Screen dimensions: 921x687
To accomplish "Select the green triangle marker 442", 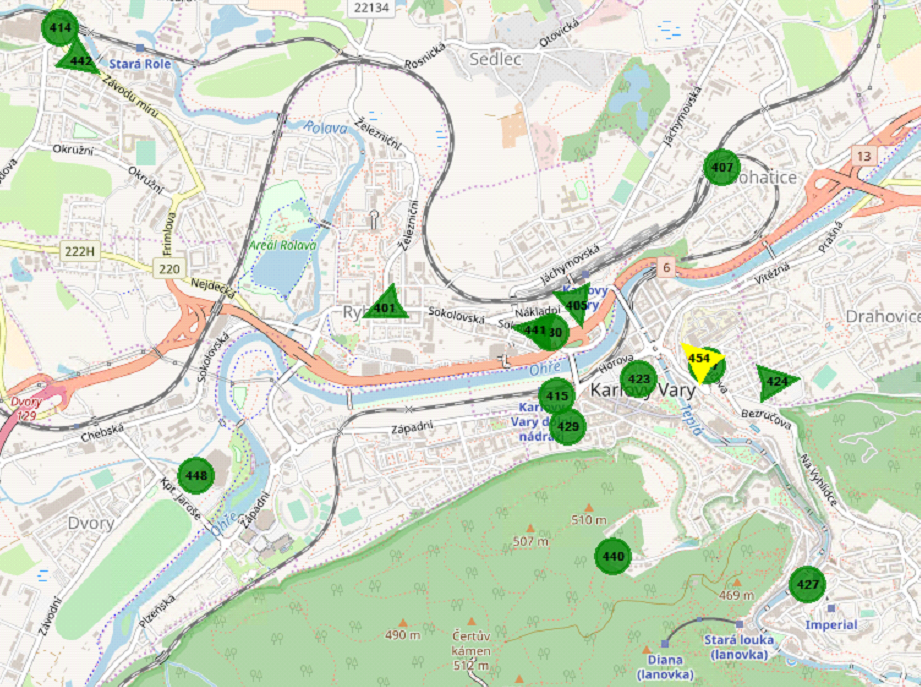I will coord(80,60).
